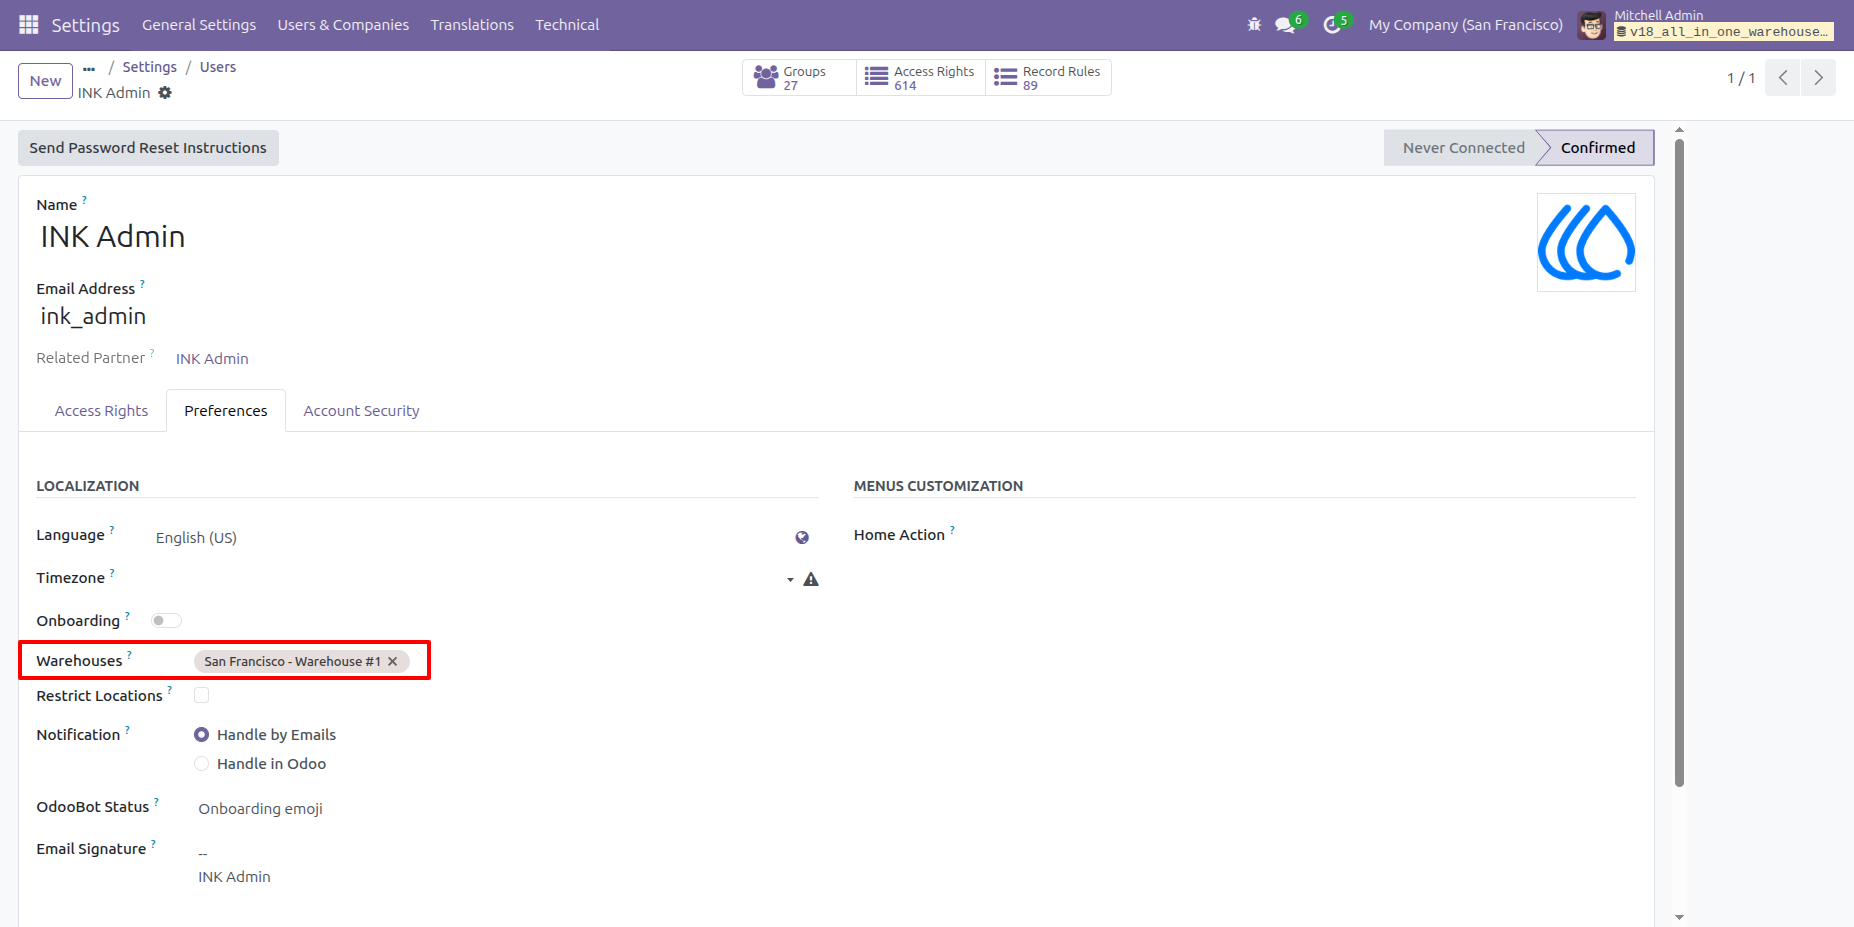Image resolution: width=1854 pixels, height=927 pixels.
Task: Toggle the Onboarding switch
Action: pos(166,620)
